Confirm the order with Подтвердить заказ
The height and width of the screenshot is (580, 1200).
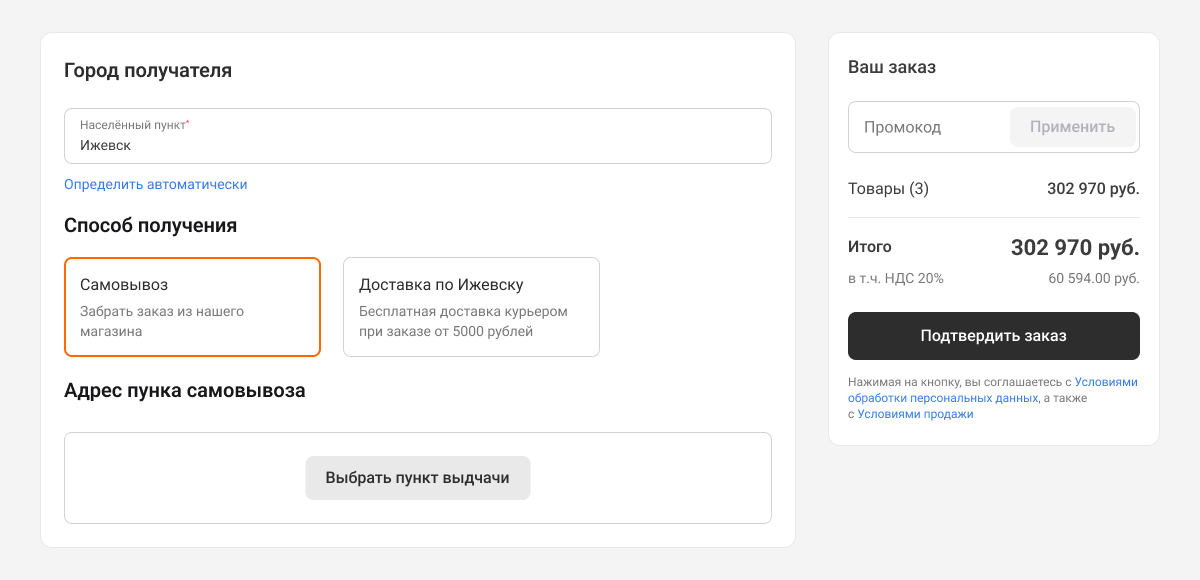click(994, 336)
